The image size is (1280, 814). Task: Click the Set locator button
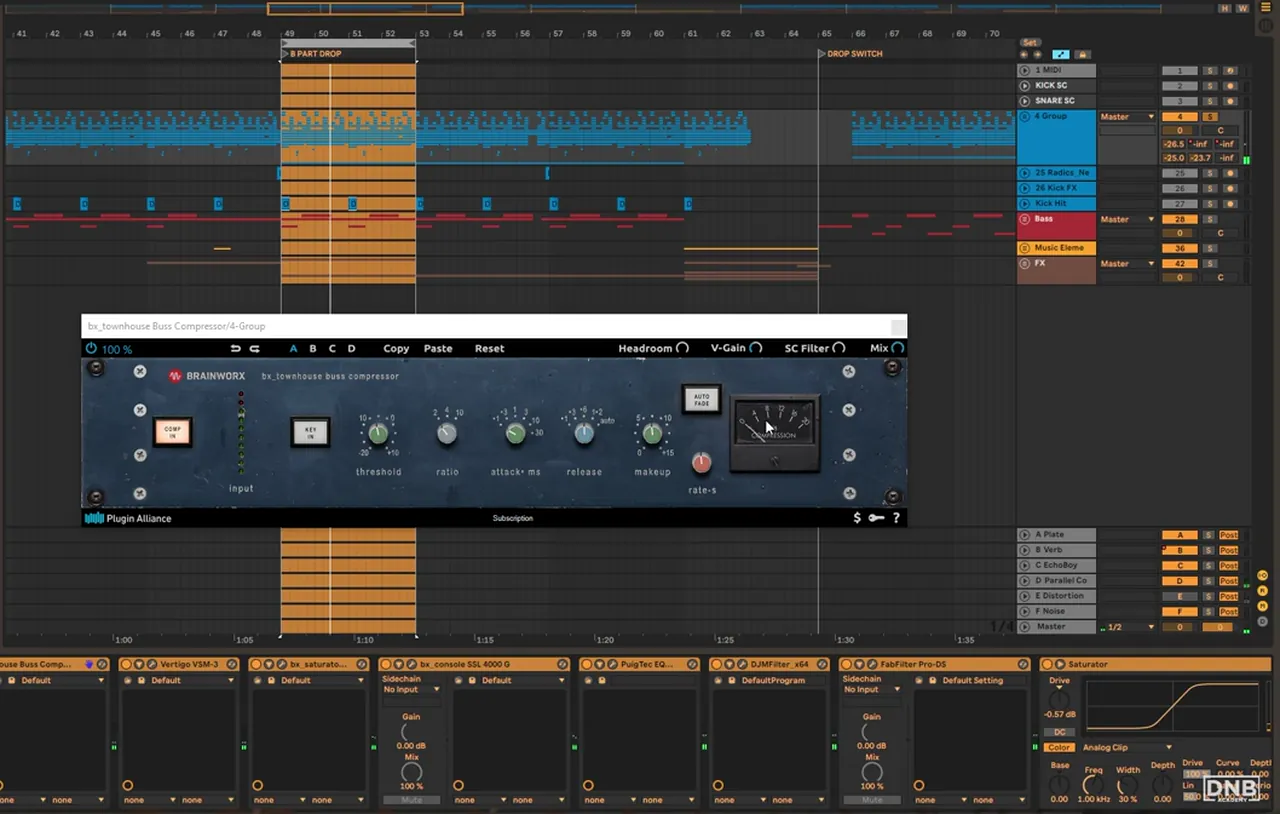tap(1030, 43)
